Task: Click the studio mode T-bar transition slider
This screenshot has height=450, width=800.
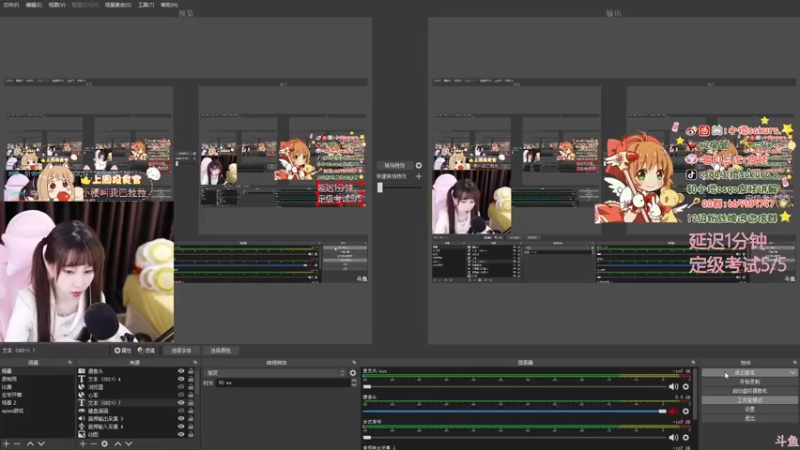Action: tap(400, 187)
